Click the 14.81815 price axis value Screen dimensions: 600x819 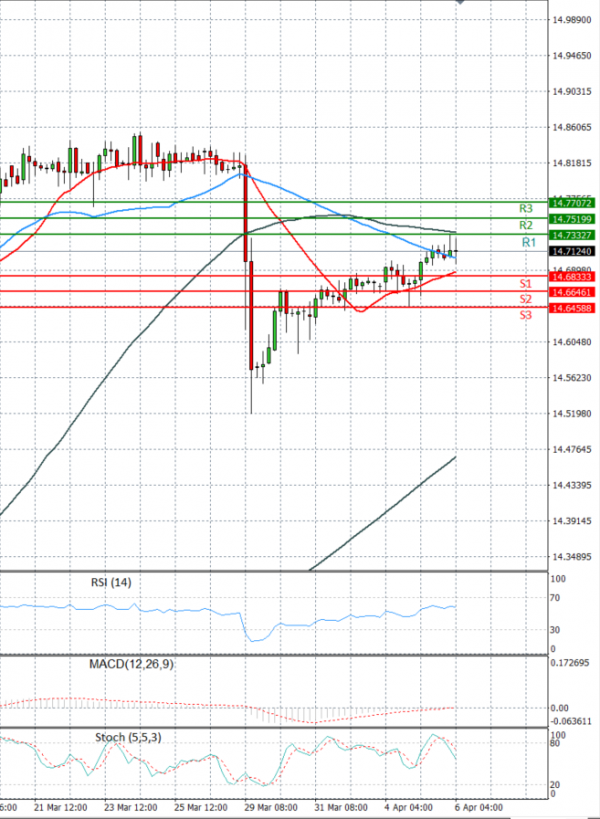pos(572,163)
